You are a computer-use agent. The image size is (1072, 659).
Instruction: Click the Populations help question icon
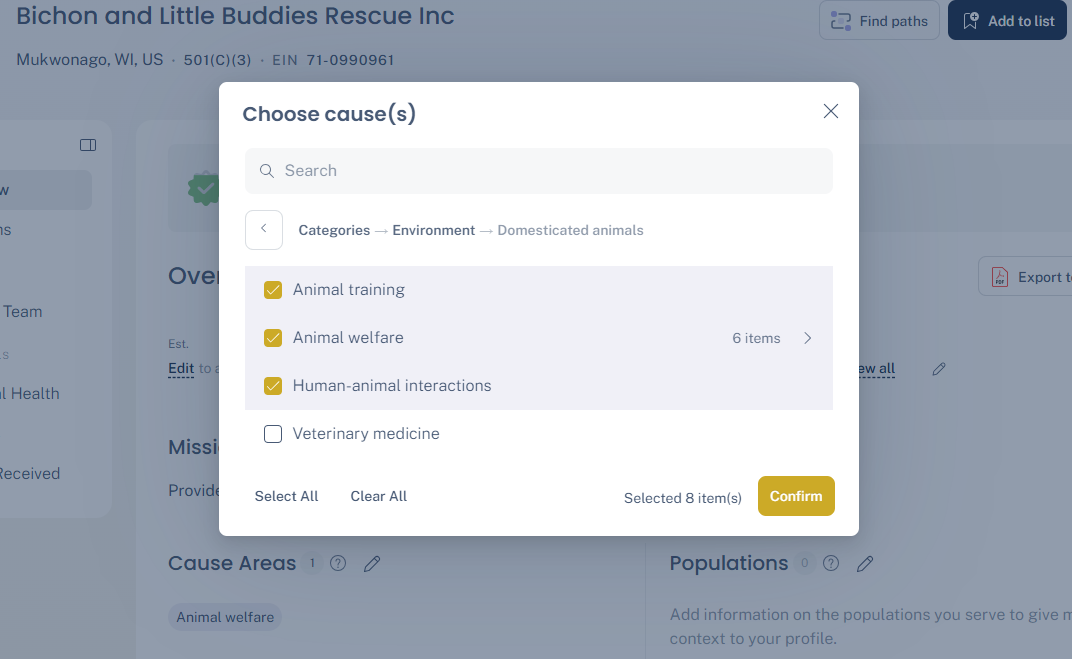[830, 563]
